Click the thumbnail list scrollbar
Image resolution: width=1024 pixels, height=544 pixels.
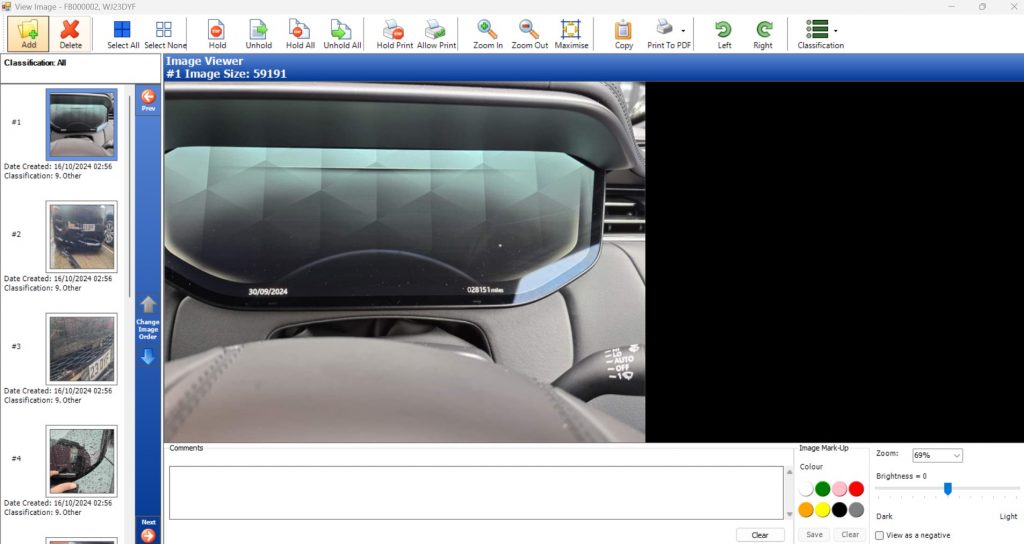coord(129,196)
